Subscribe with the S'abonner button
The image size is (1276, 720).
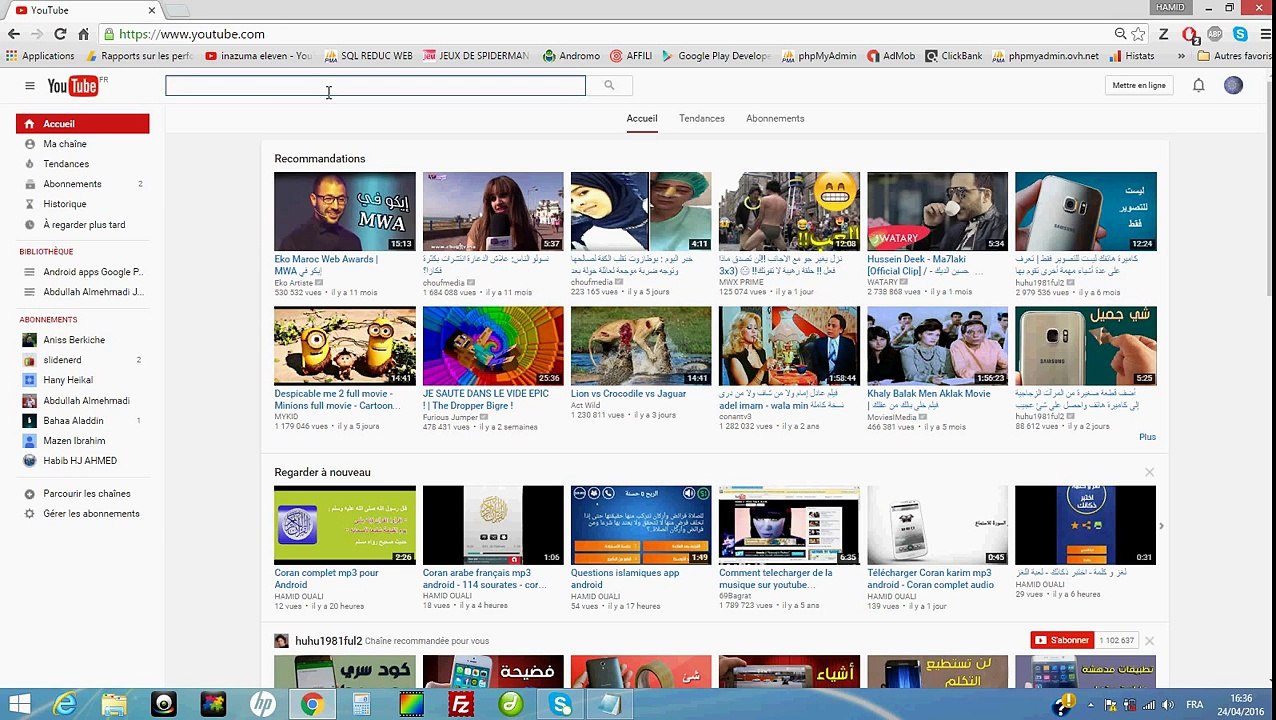pos(1063,640)
